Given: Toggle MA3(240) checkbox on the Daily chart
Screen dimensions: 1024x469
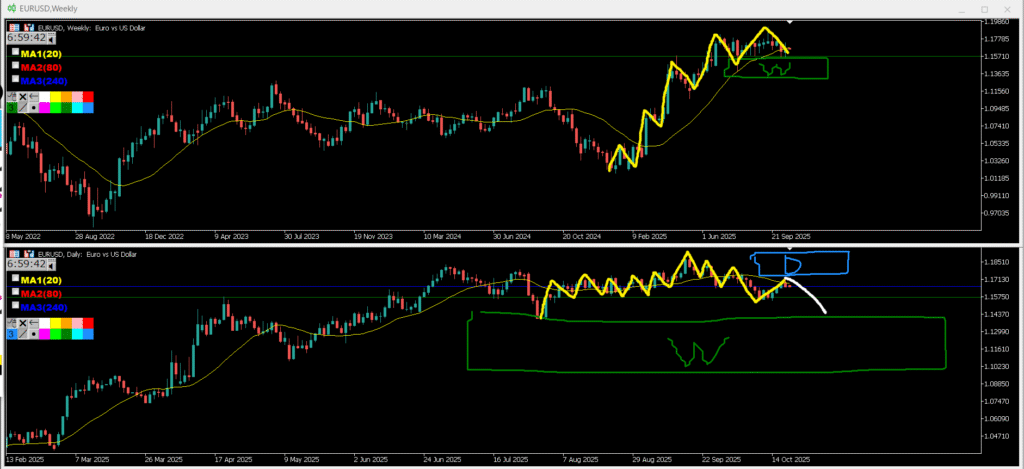Looking at the screenshot, I should pos(15,306).
